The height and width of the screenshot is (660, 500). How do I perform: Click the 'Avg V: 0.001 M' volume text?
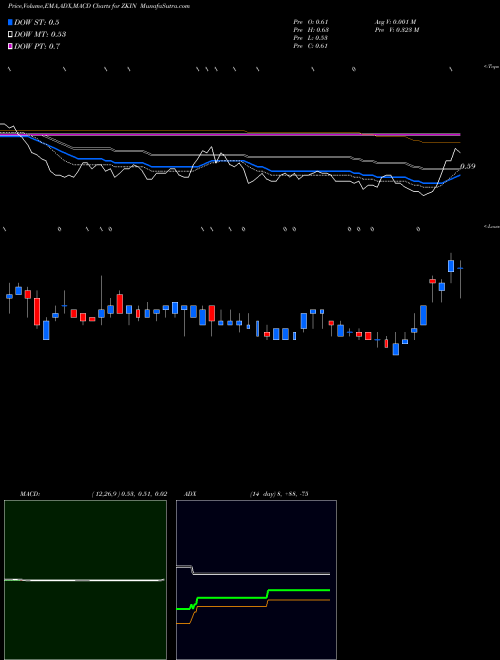click(x=396, y=22)
